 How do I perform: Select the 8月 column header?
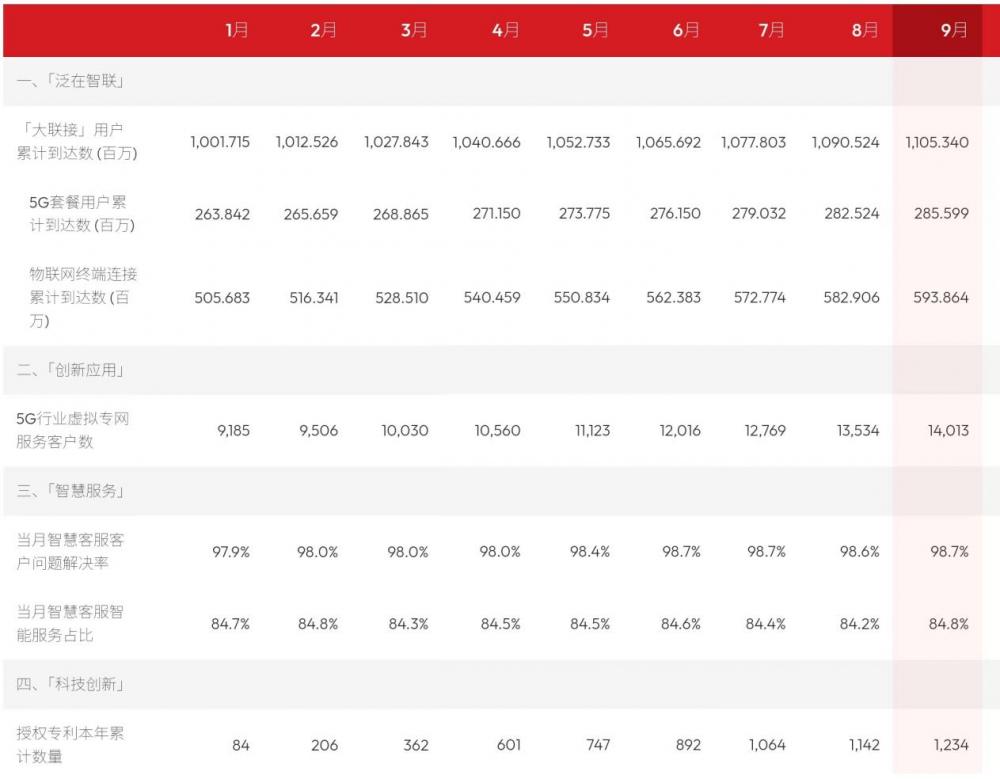[x=865, y=30]
